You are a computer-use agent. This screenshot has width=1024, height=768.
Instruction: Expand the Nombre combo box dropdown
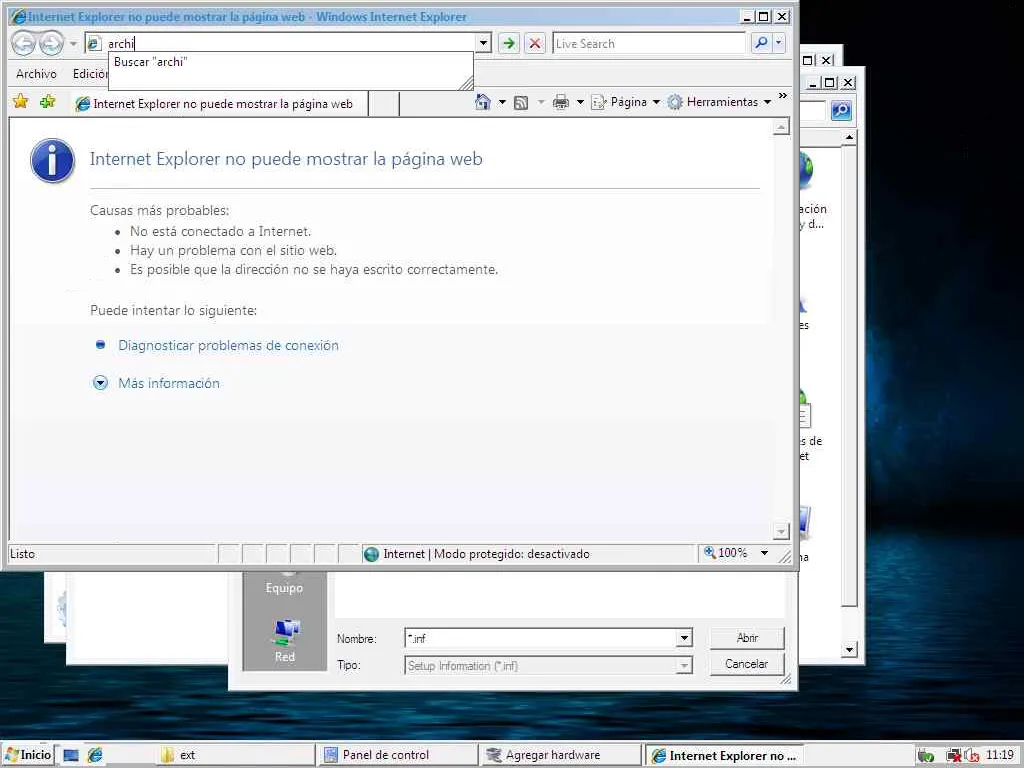pyautogui.click(x=684, y=638)
